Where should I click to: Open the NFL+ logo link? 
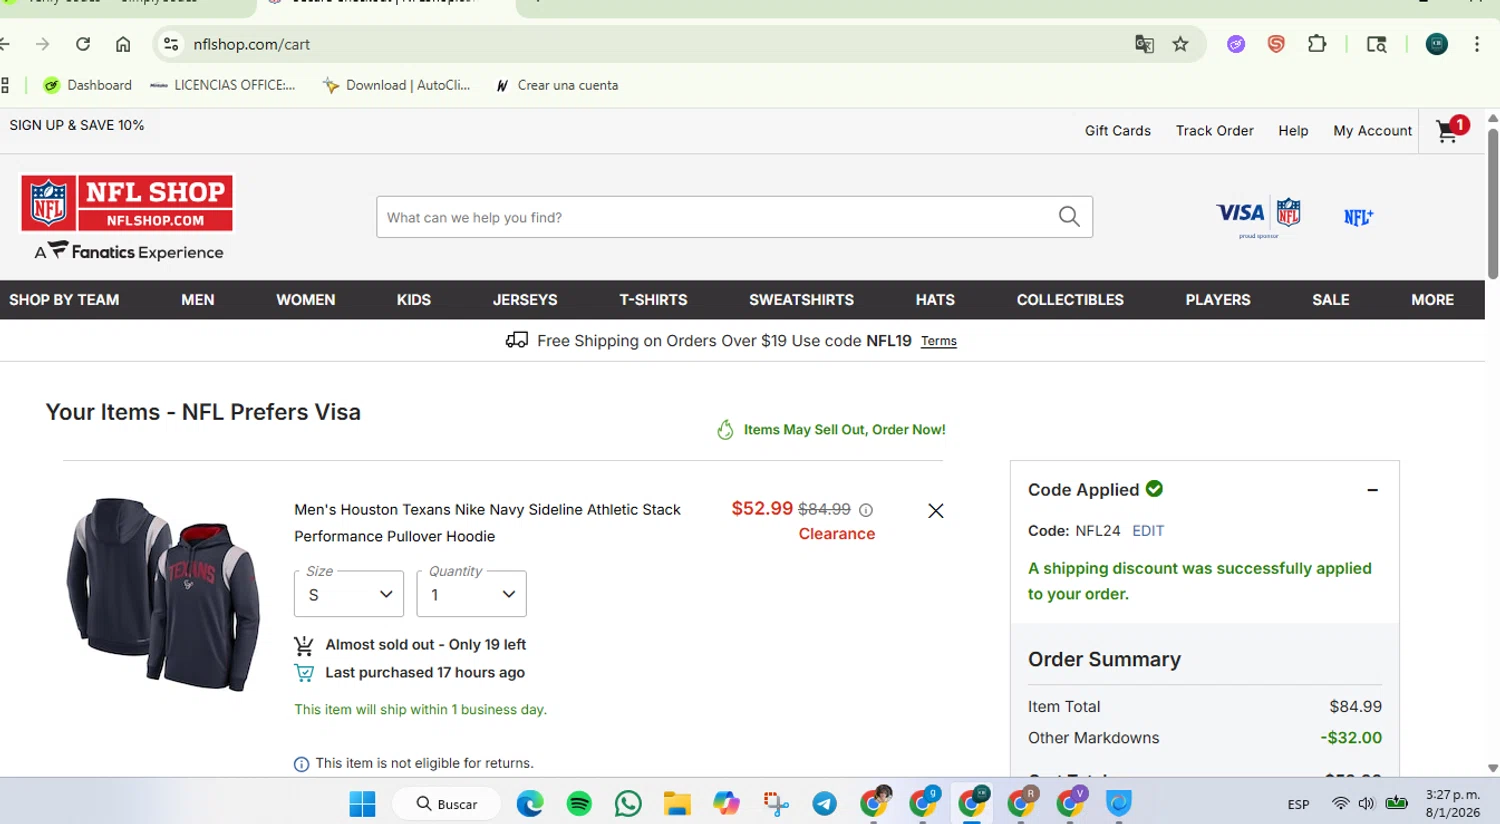(x=1358, y=217)
